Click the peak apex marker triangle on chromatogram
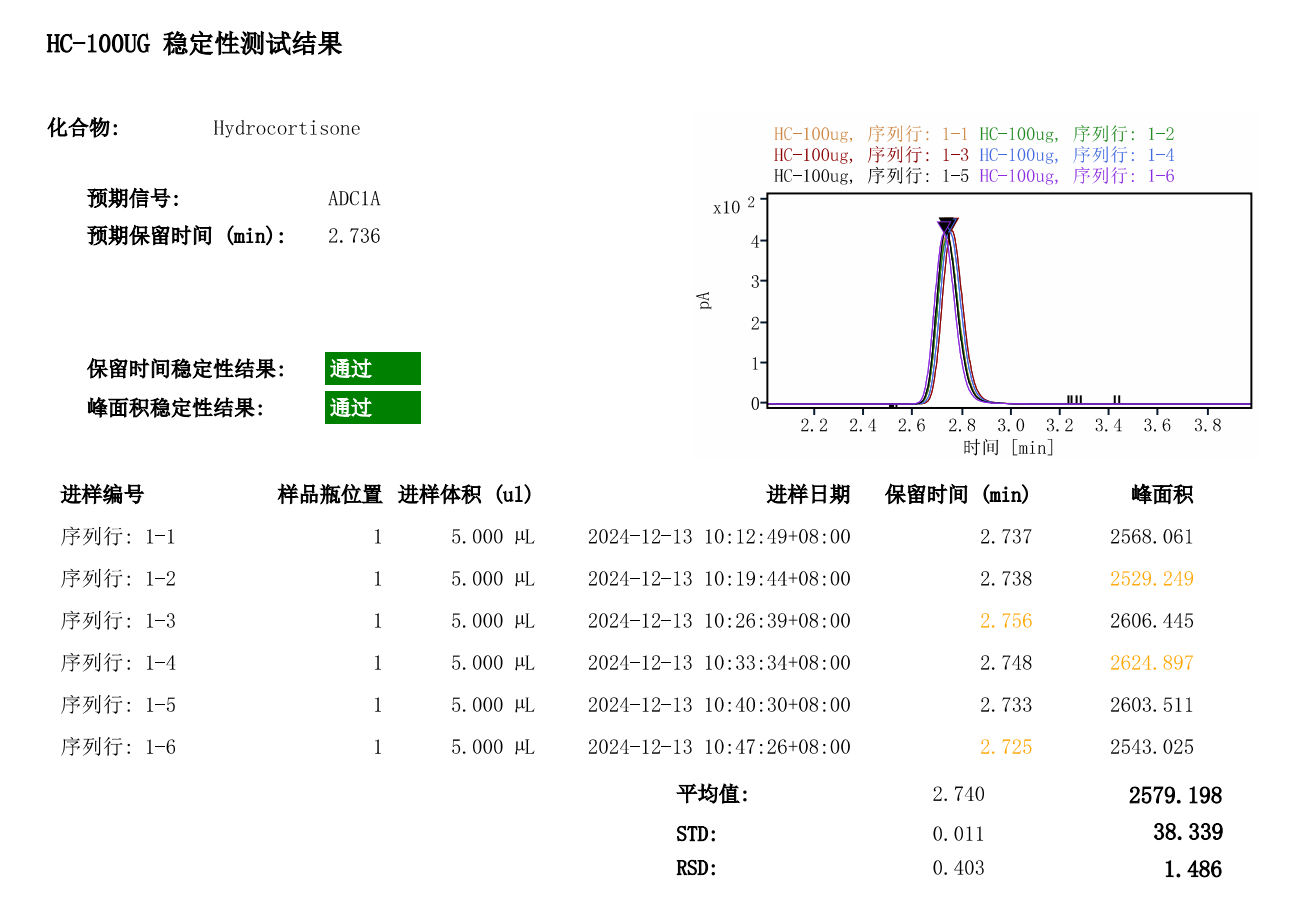The height and width of the screenshot is (901, 1300). (x=948, y=226)
